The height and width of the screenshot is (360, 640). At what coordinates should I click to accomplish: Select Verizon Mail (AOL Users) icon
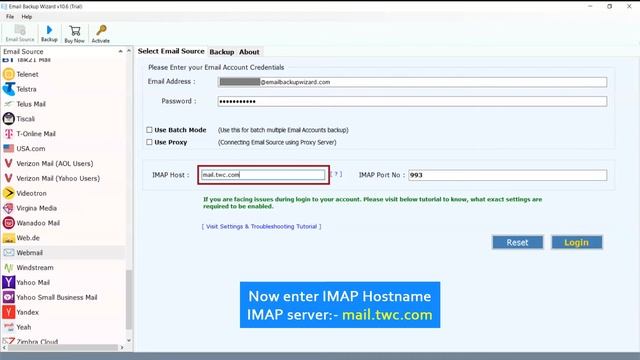click(9, 163)
